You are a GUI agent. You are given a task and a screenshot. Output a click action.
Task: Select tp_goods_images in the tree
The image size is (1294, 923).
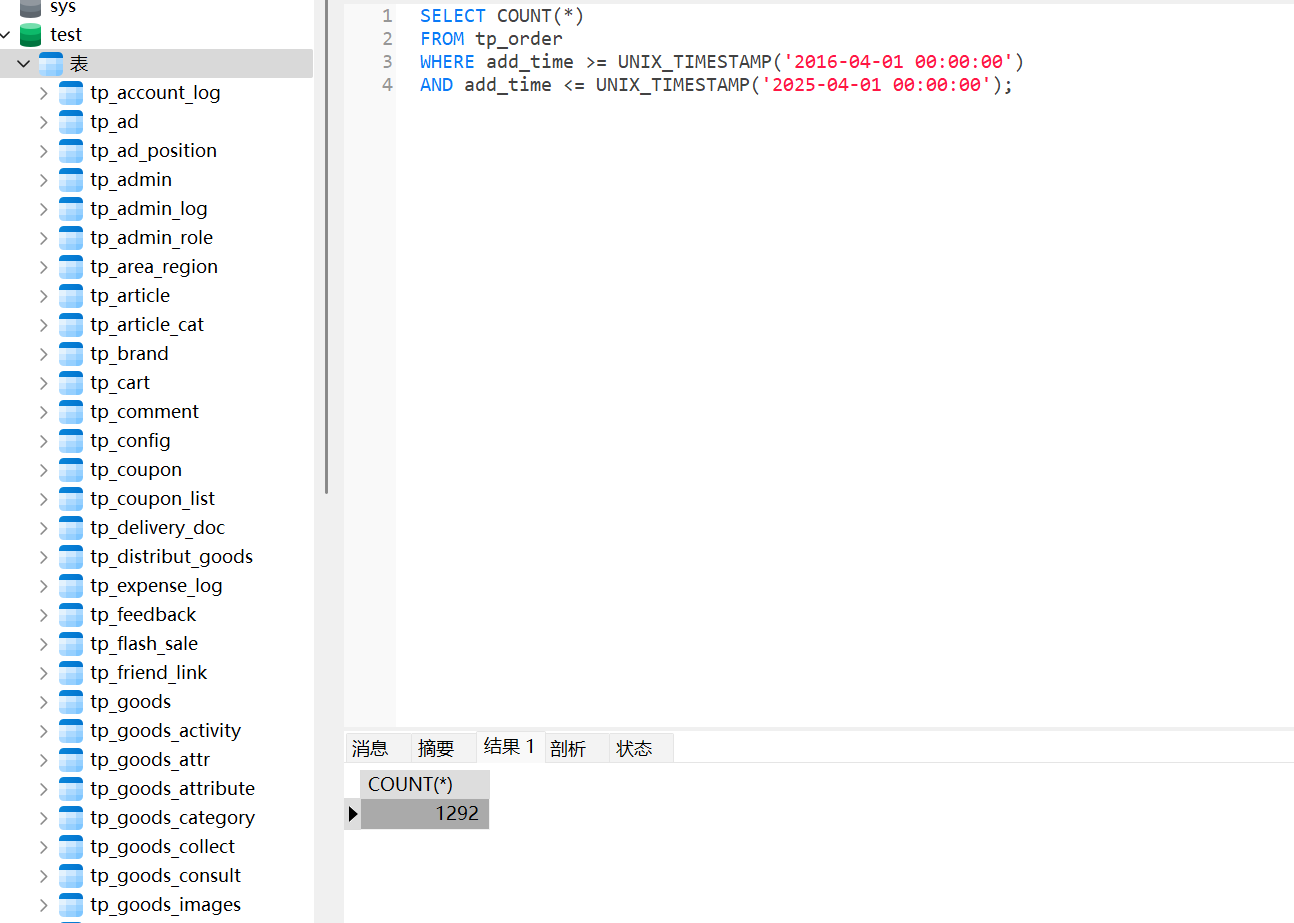coord(165,905)
